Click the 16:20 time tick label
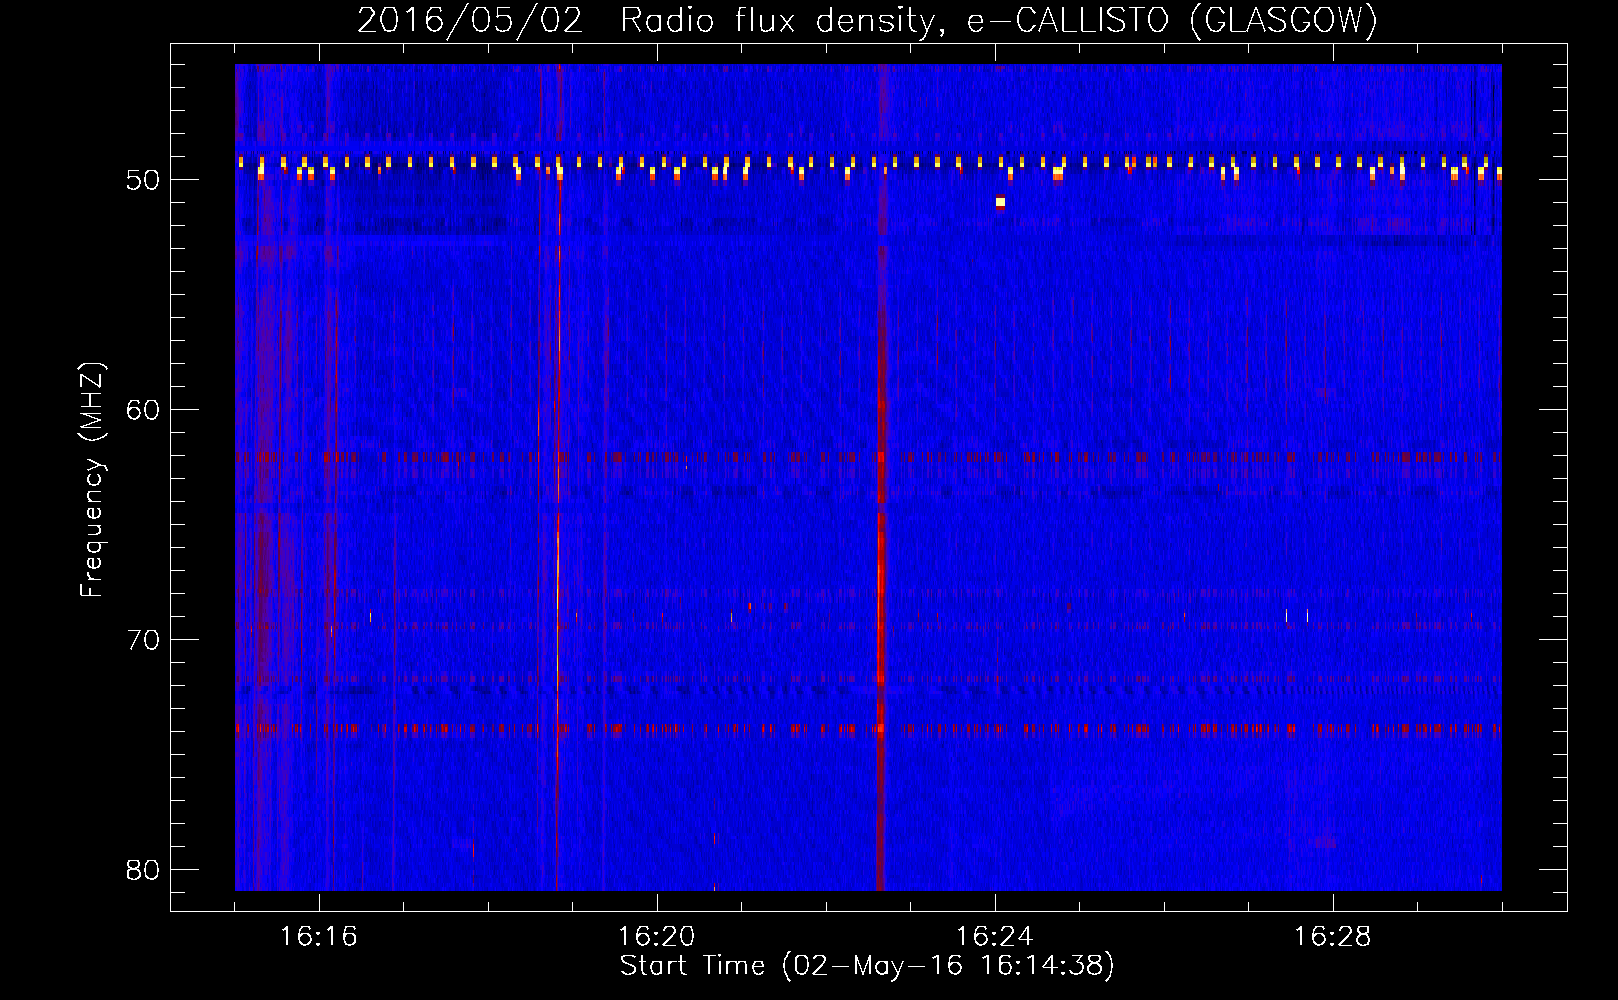1618x1000 pixels. [x=657, y=937]
